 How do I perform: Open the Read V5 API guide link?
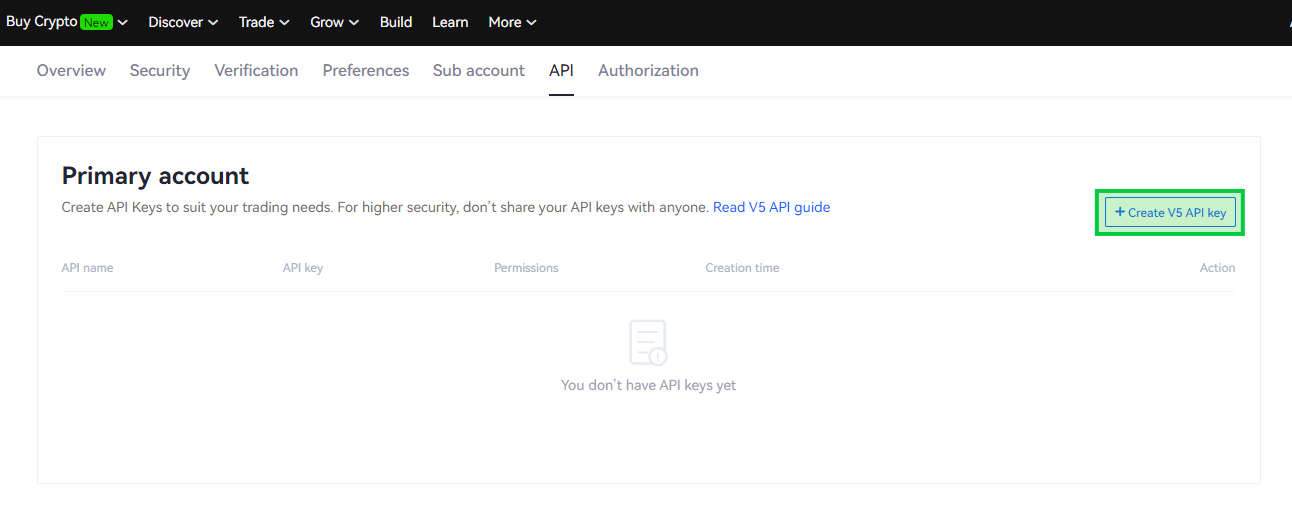(771, 207)
